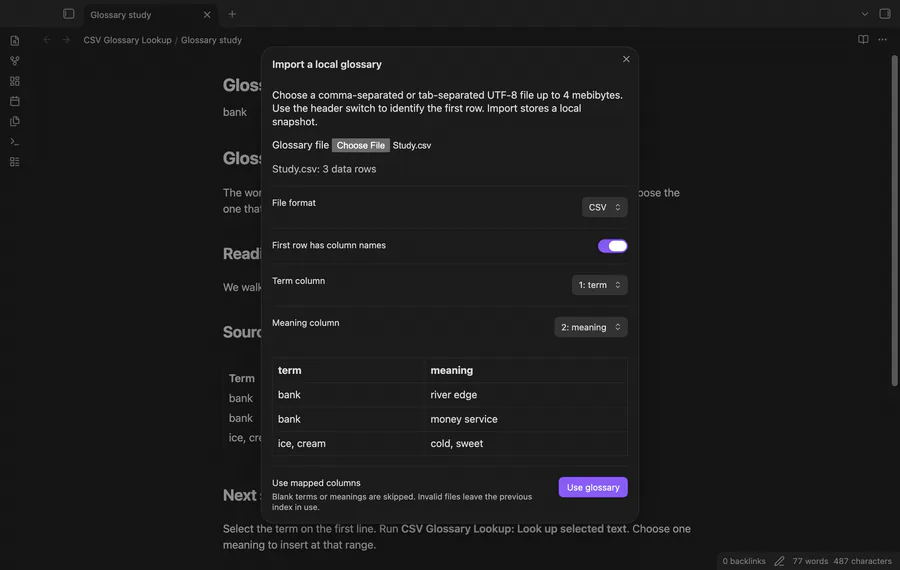Open graph view from sidebar ribbon
This screenshot has width=900, height=570.
pos(15,61)
